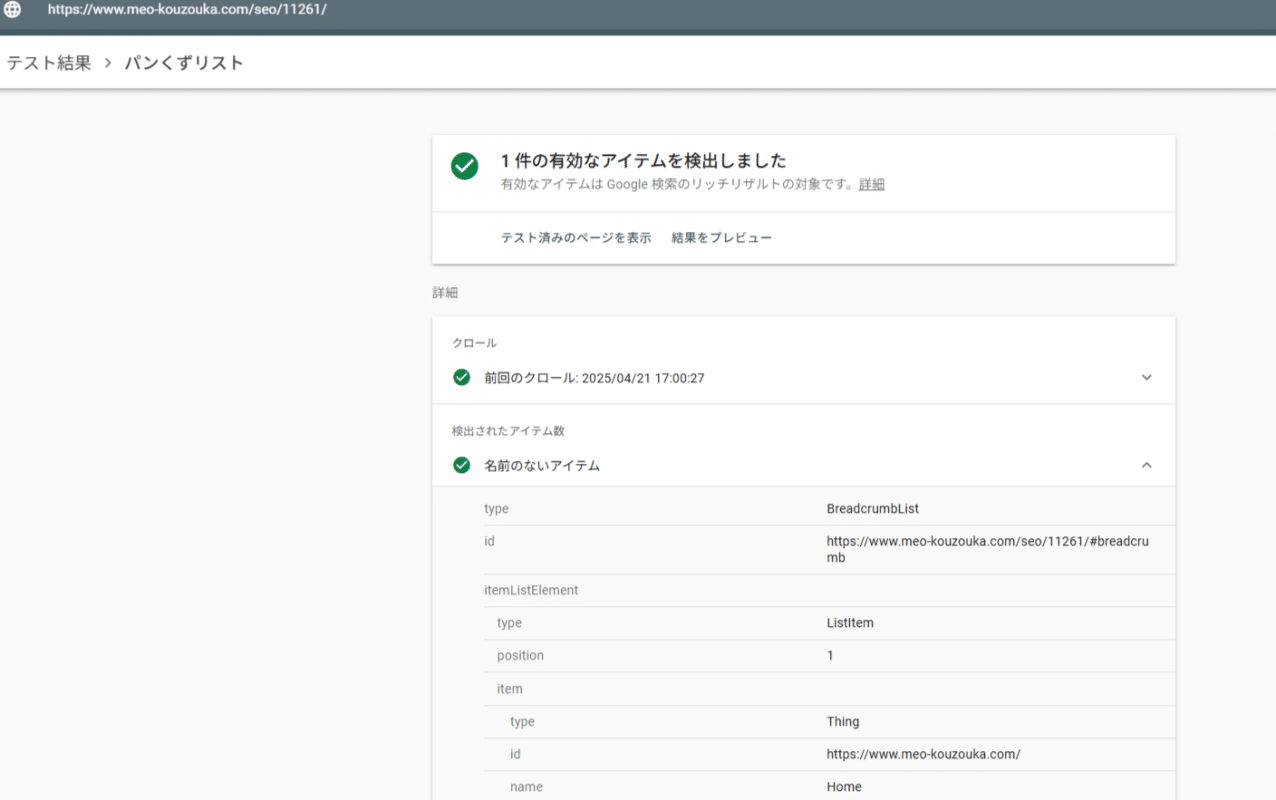The width and height of the screenshot is (1276, 800).
Task: Go back to テスト結果 breadcrumb
Action: pos(49,63)
